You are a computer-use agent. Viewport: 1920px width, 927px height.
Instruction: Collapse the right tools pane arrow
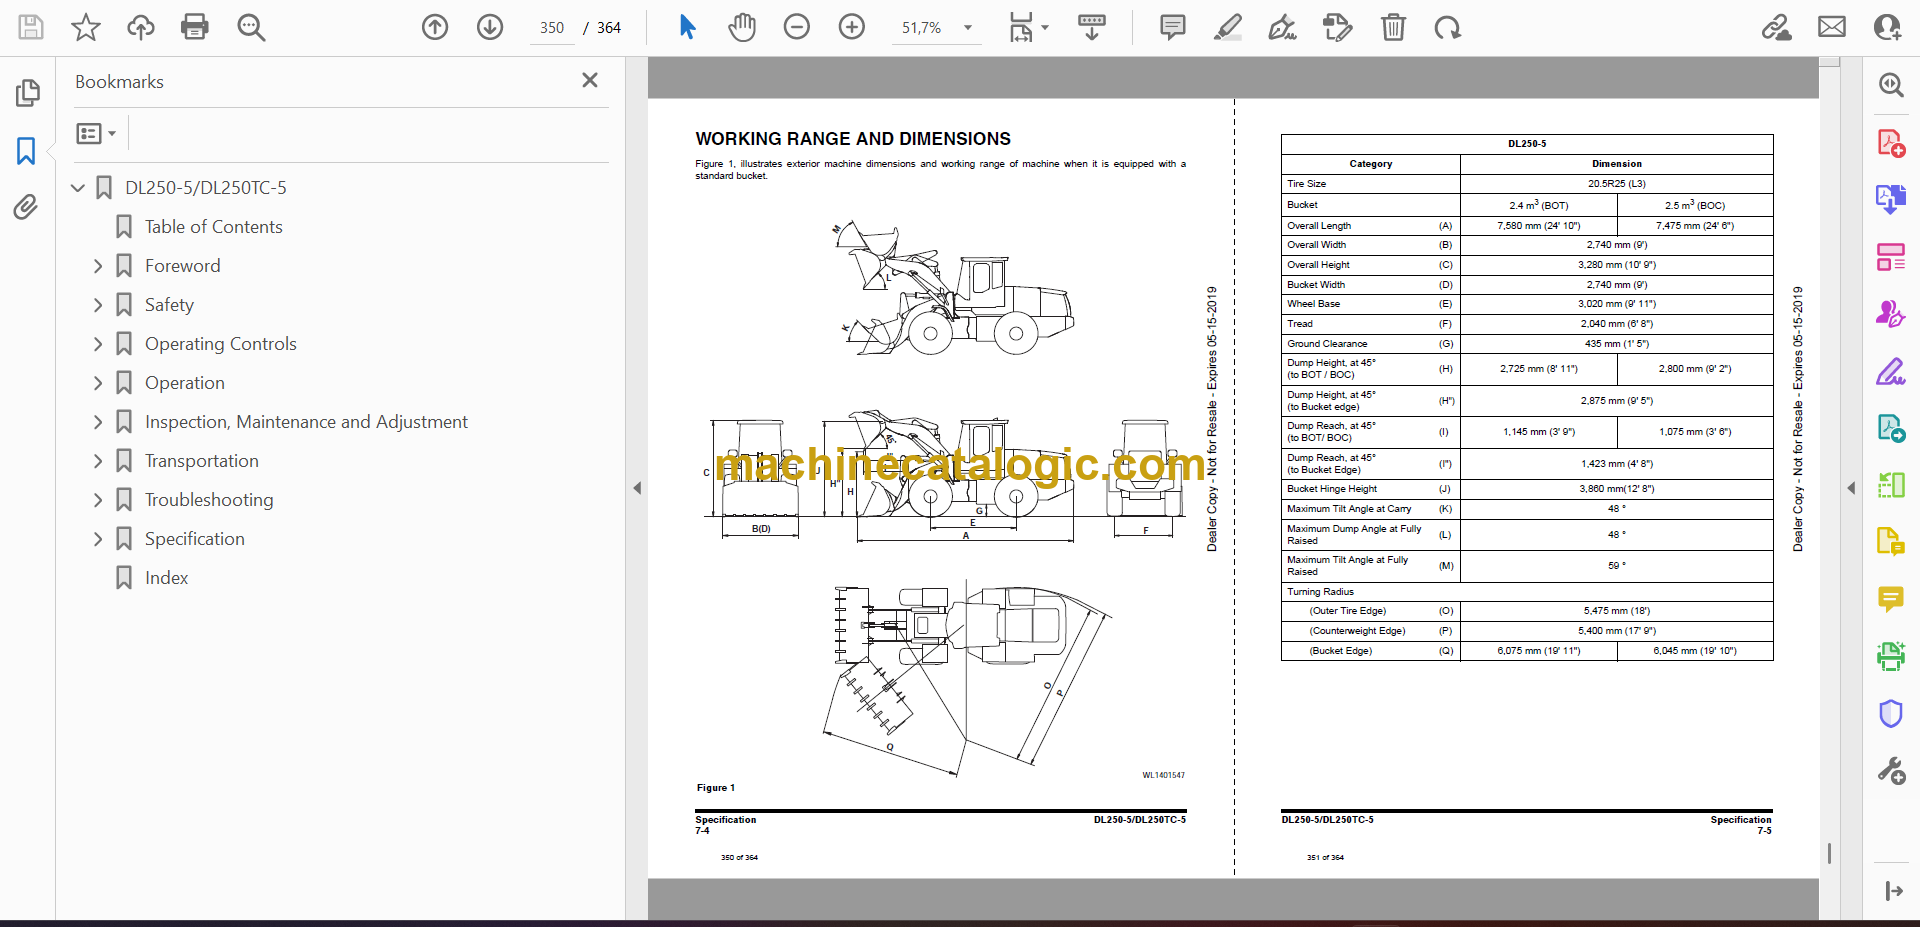pos(1851,488)
